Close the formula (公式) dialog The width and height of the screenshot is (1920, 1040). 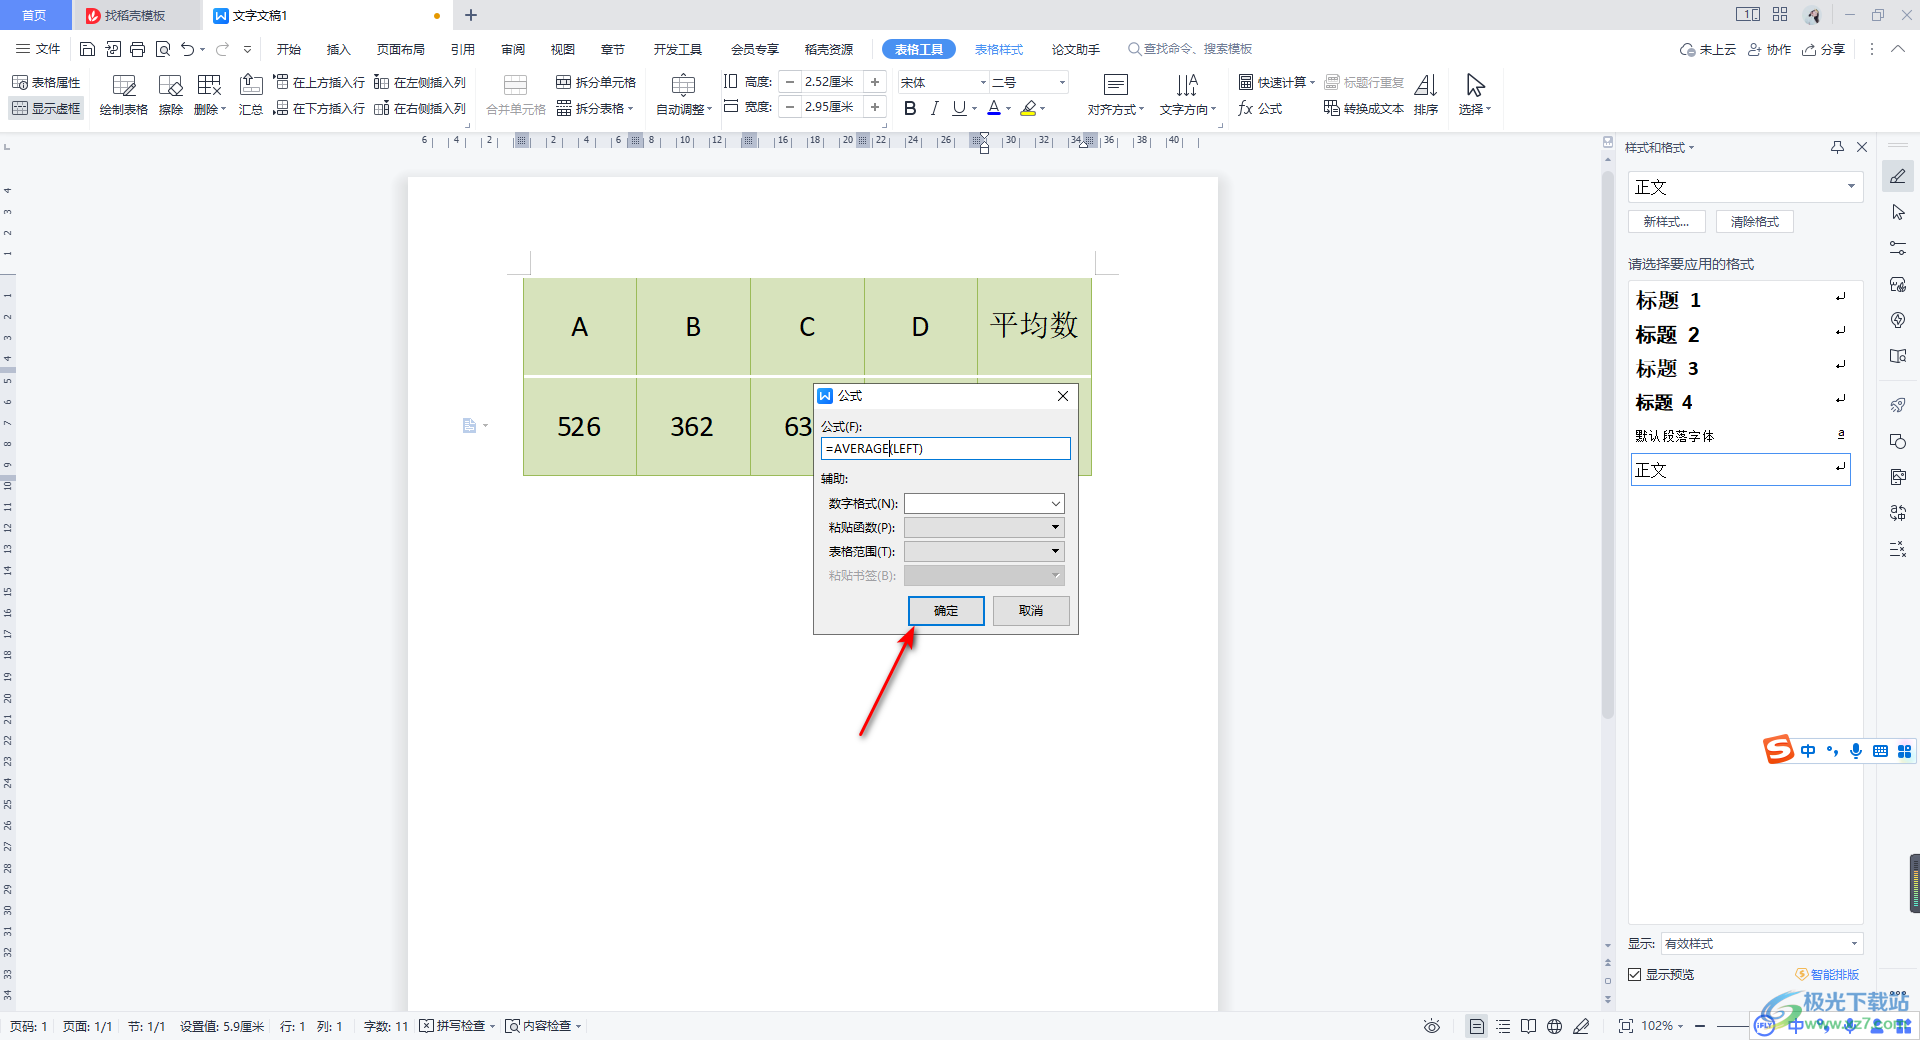(1063, 396)
